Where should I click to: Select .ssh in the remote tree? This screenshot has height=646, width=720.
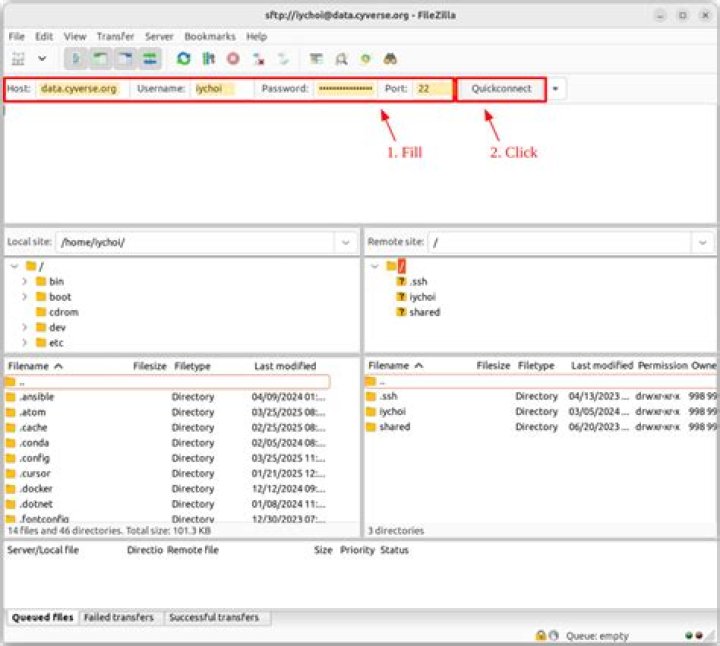(418, 281)
